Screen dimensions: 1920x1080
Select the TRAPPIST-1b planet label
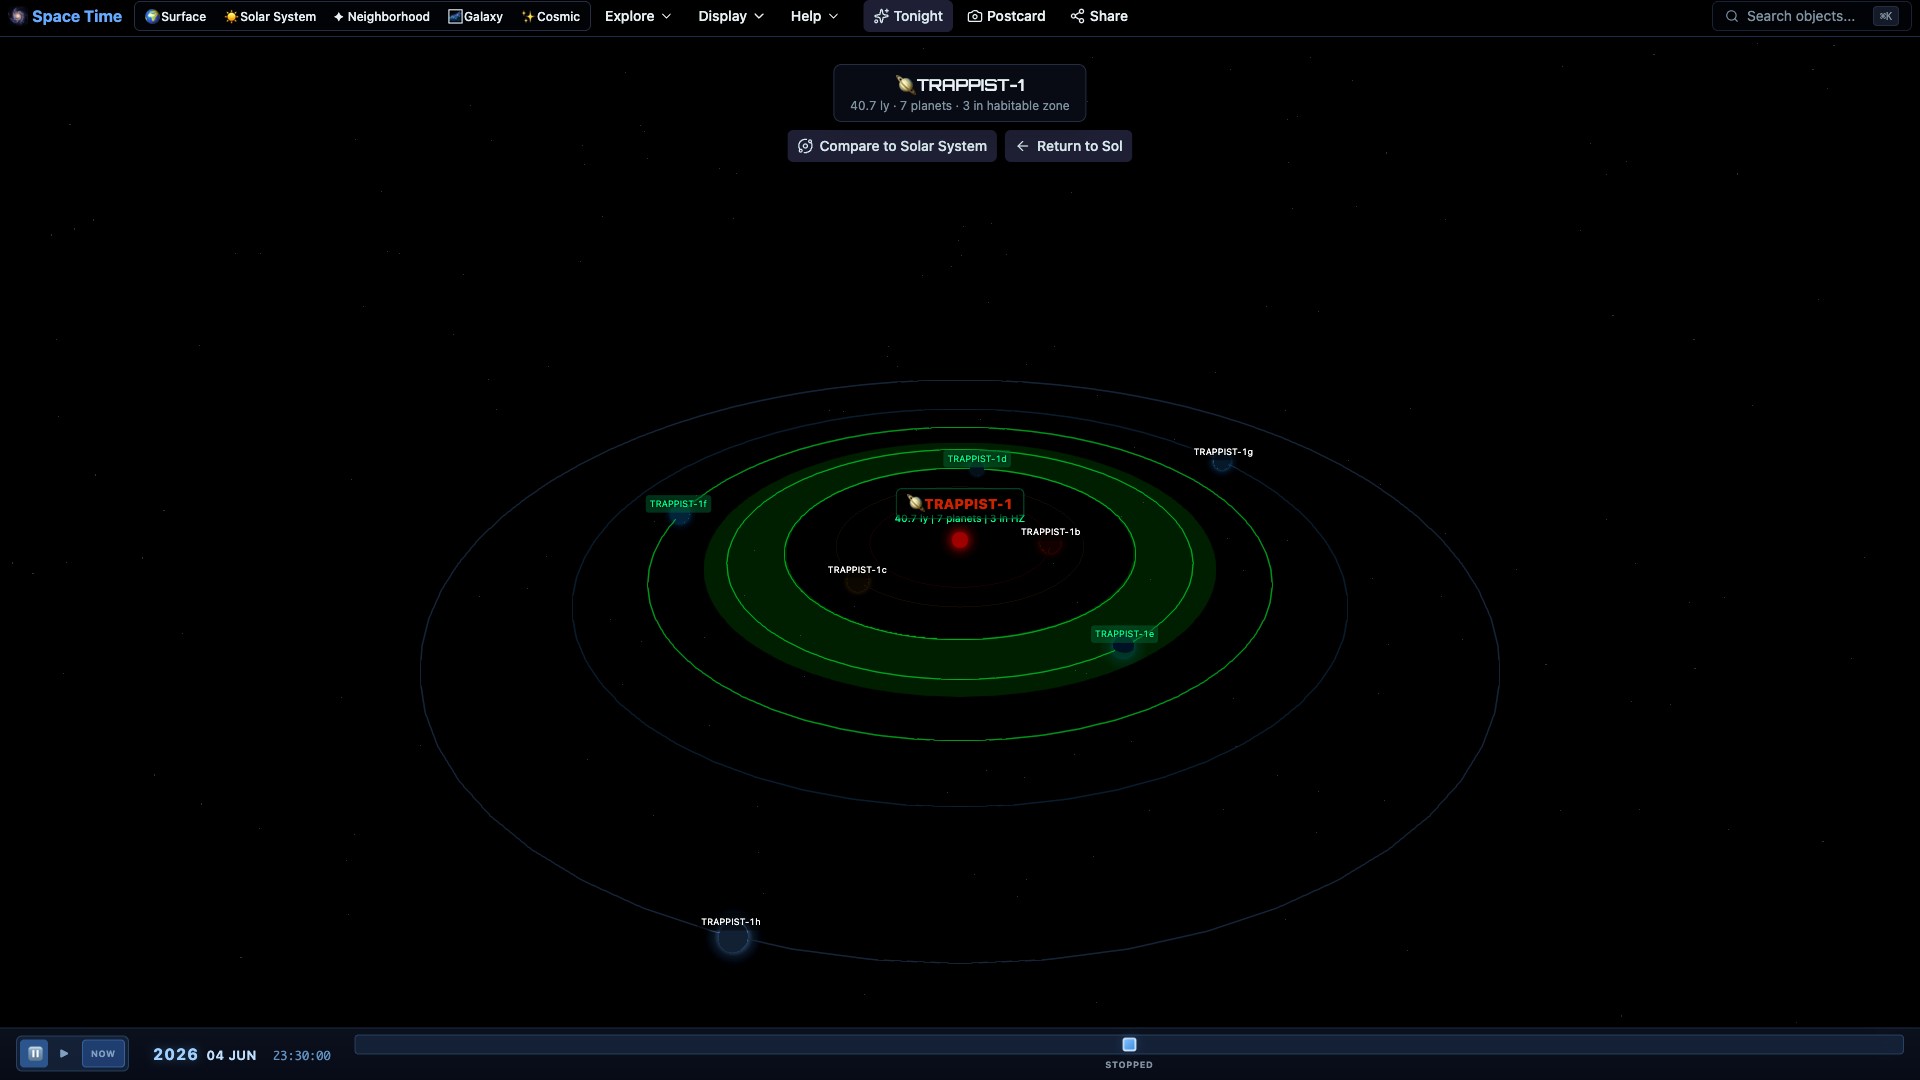(1050, 532)
